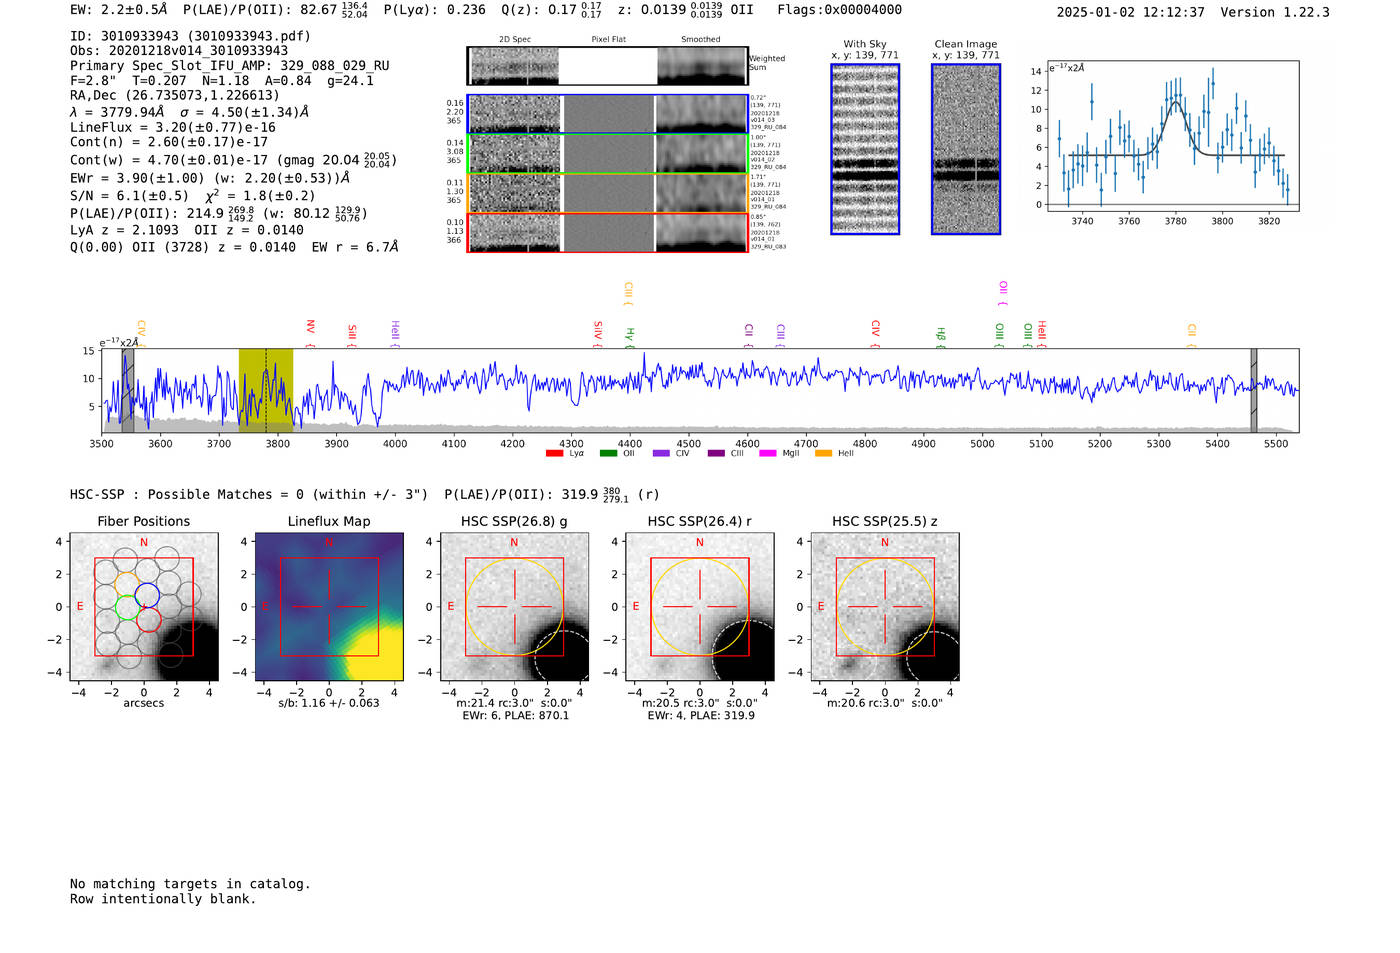The height and width of the screenshot is (953, 1400).
Task: Click the timestamp '2025-01-02 12:12:37'
Action: click(x=1130, y=12)
